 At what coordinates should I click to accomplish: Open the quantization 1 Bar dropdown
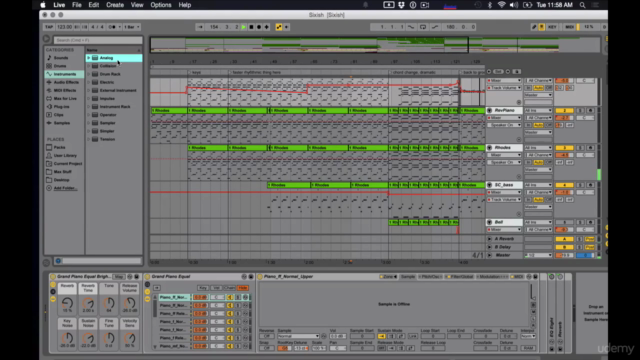(x=131, y=27)
